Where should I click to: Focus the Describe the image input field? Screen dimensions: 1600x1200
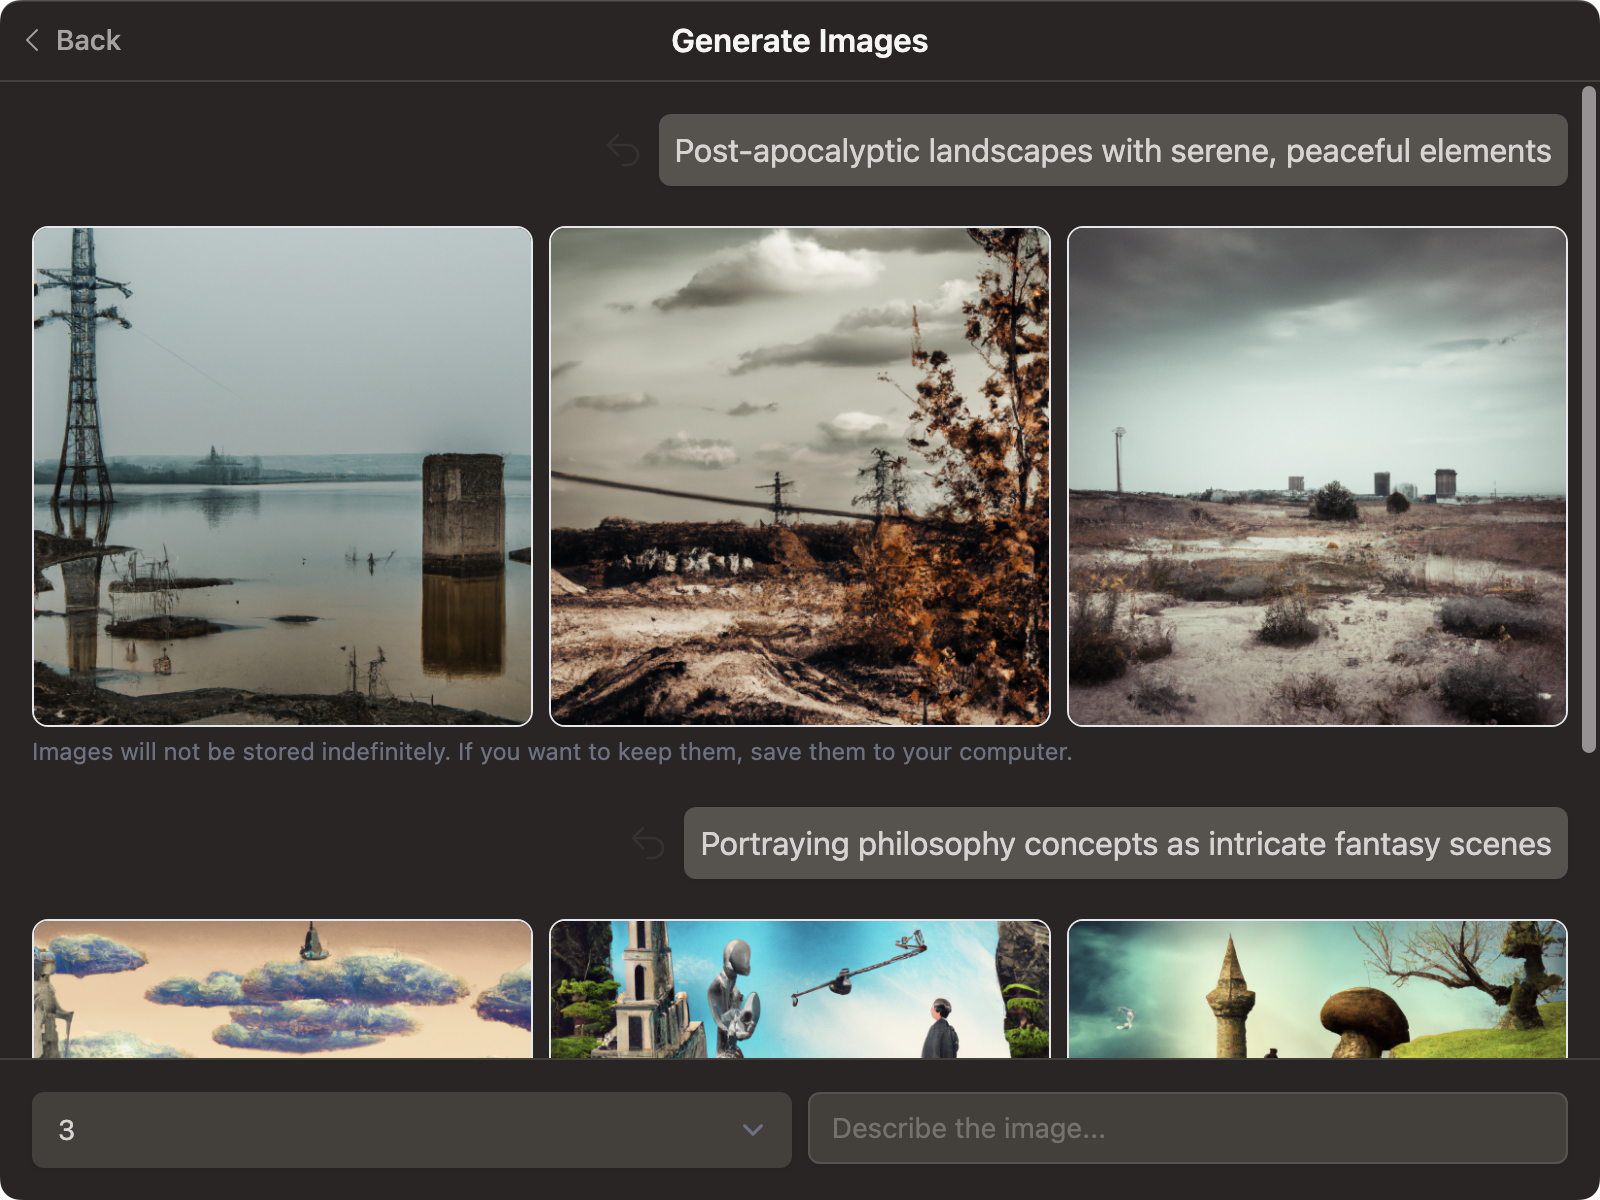pos(1188,1128)
